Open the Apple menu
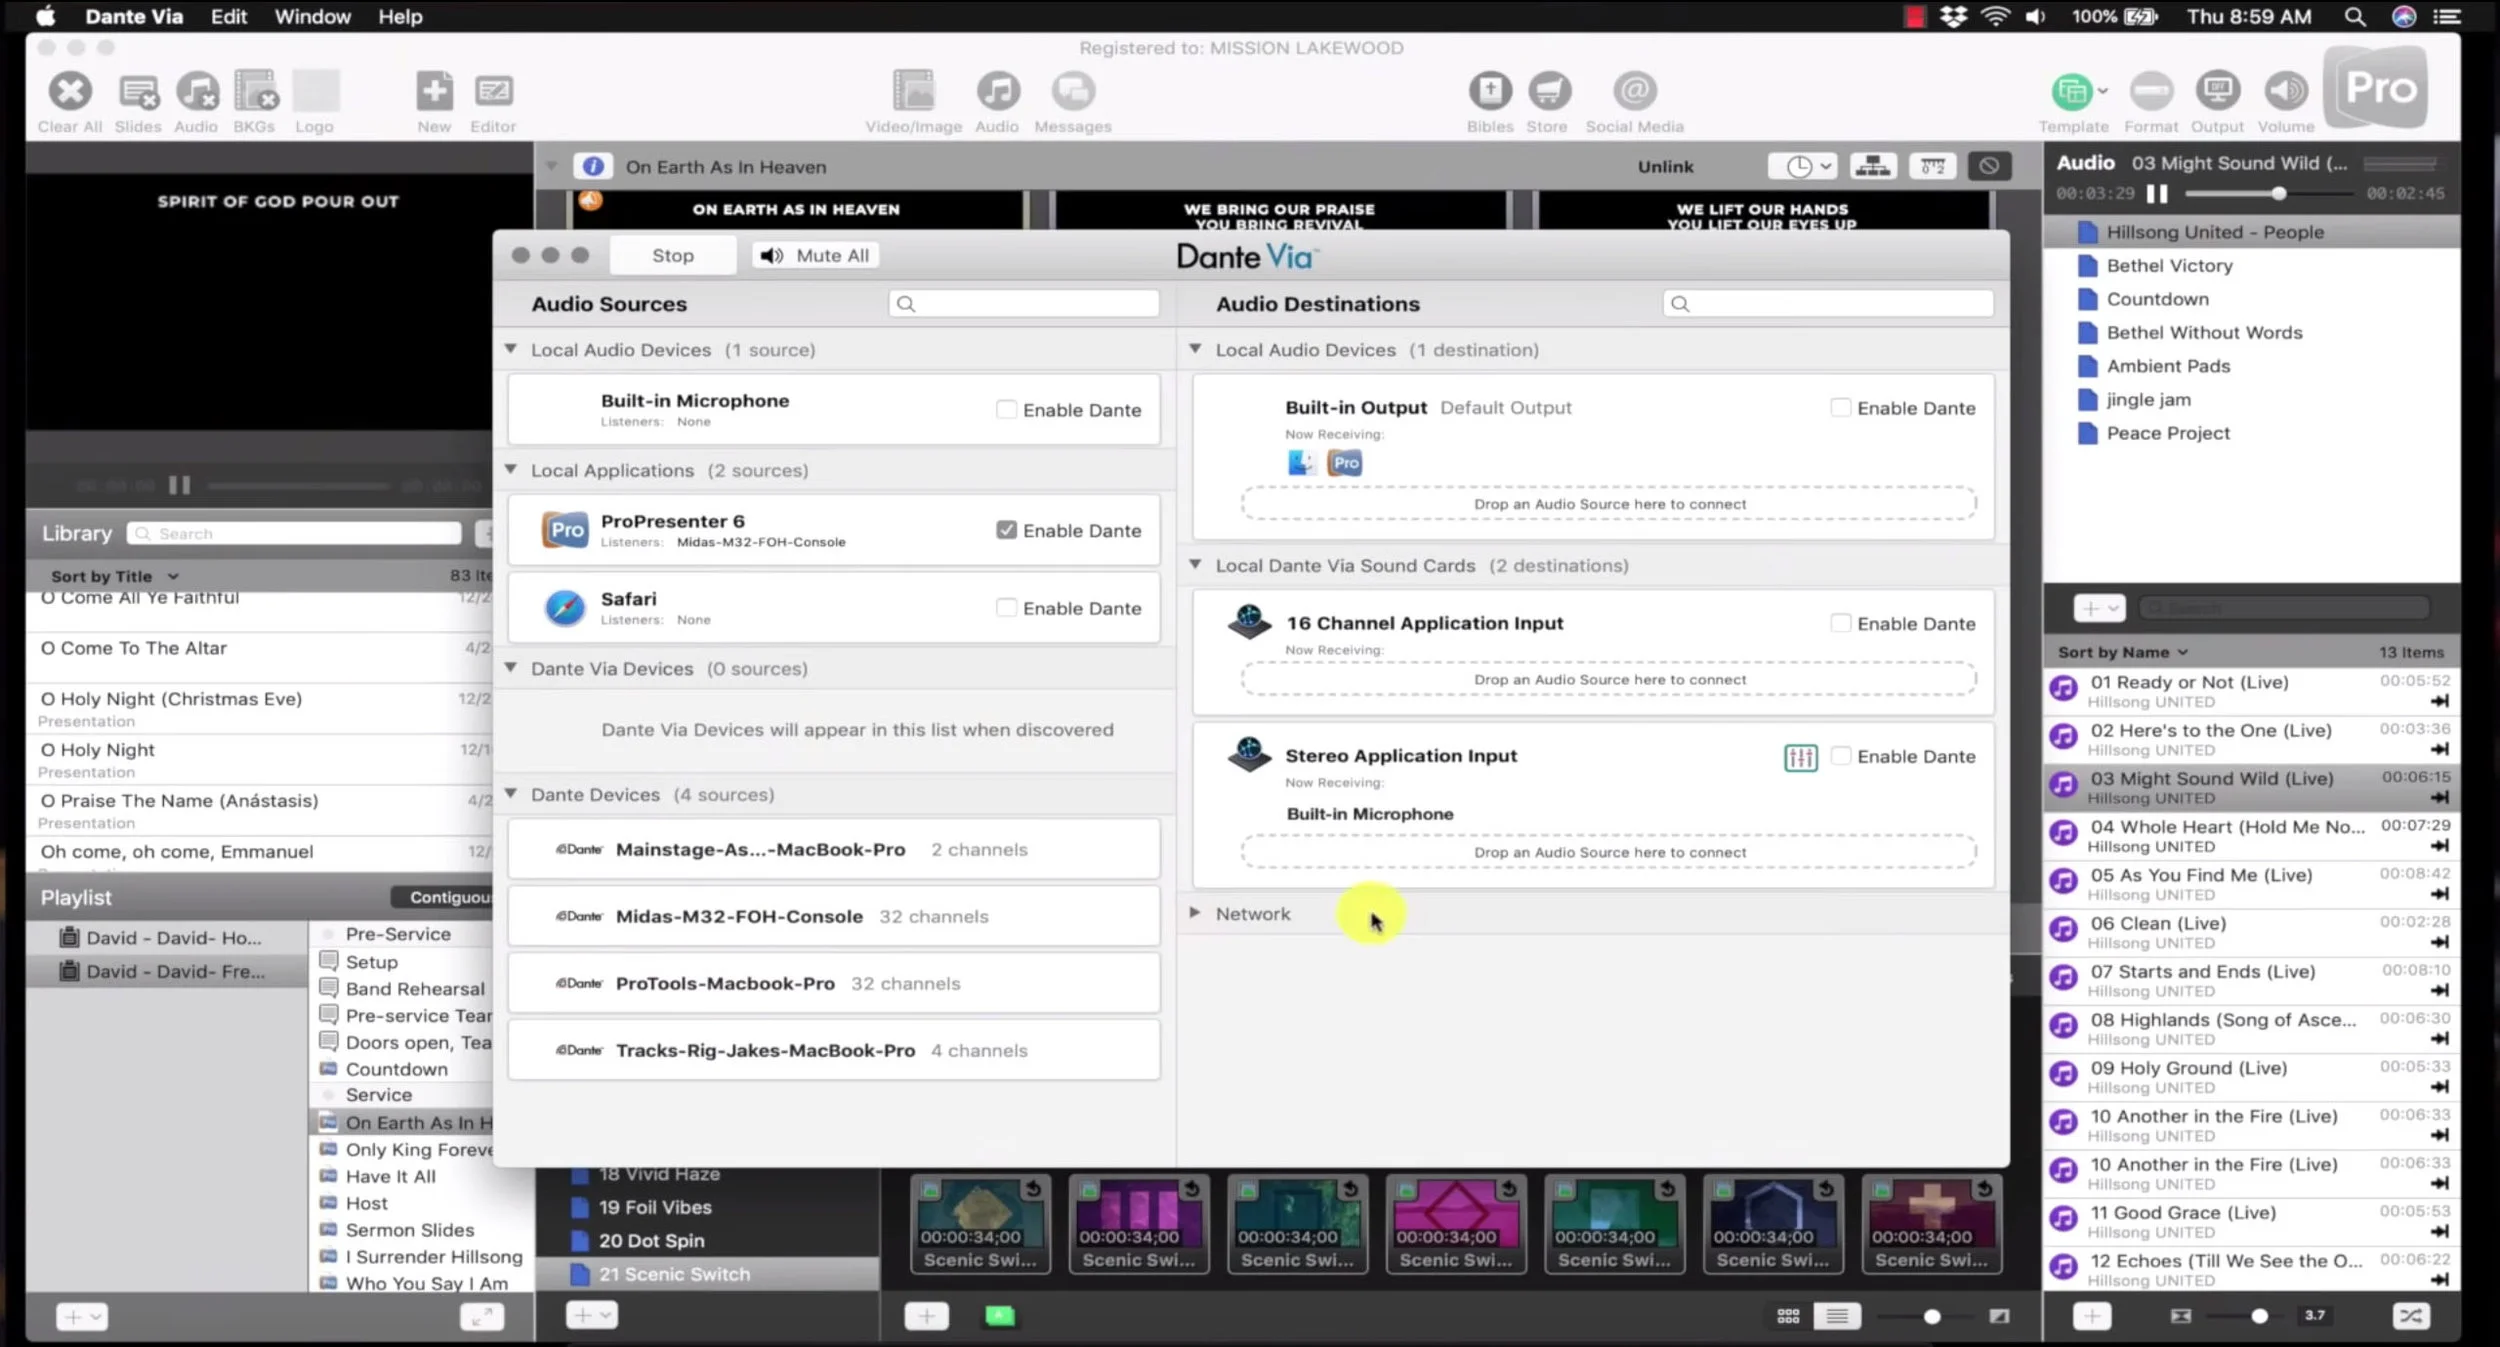This screenshot has width=2500, height=1347. coord(45,16)
